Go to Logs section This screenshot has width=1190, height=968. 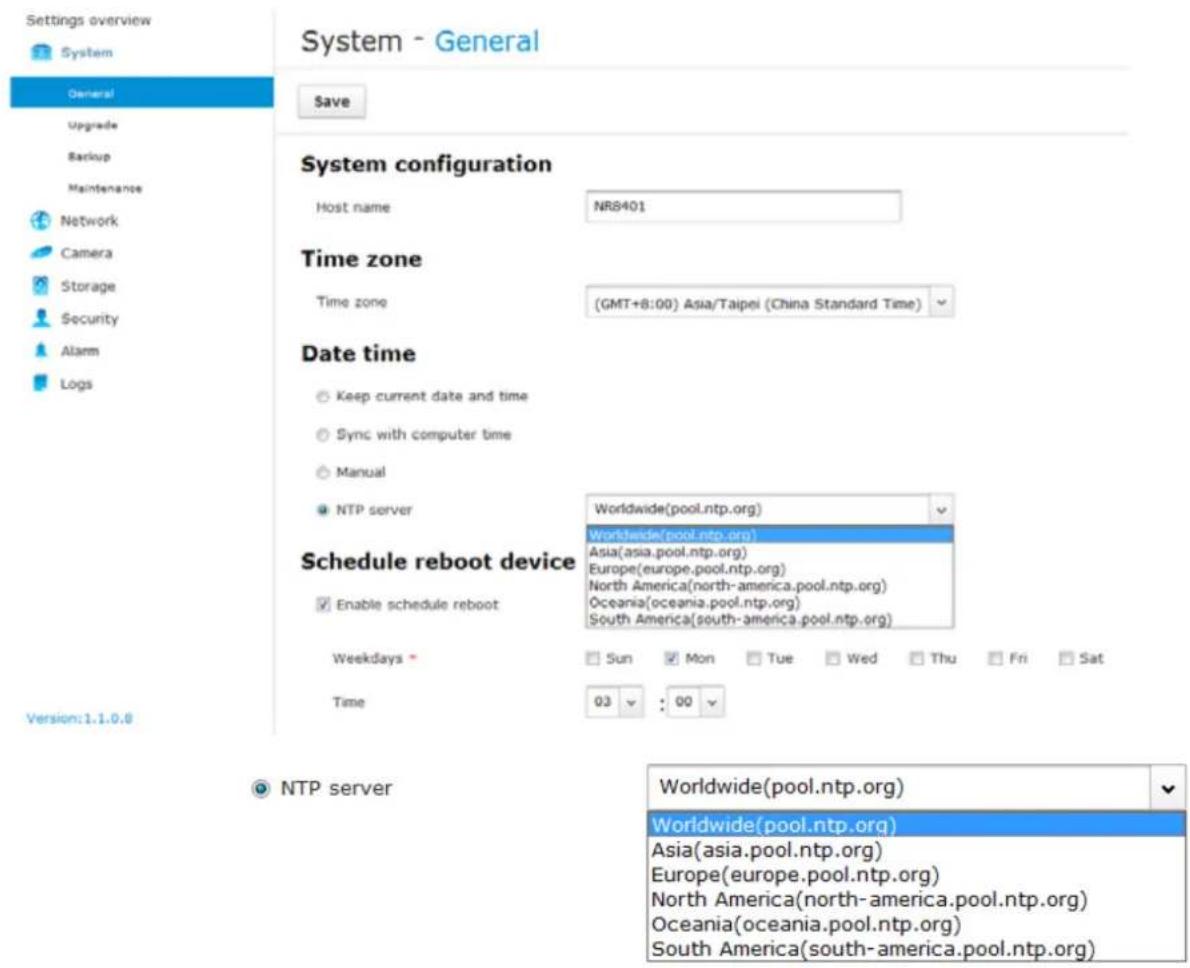(76, 384)
